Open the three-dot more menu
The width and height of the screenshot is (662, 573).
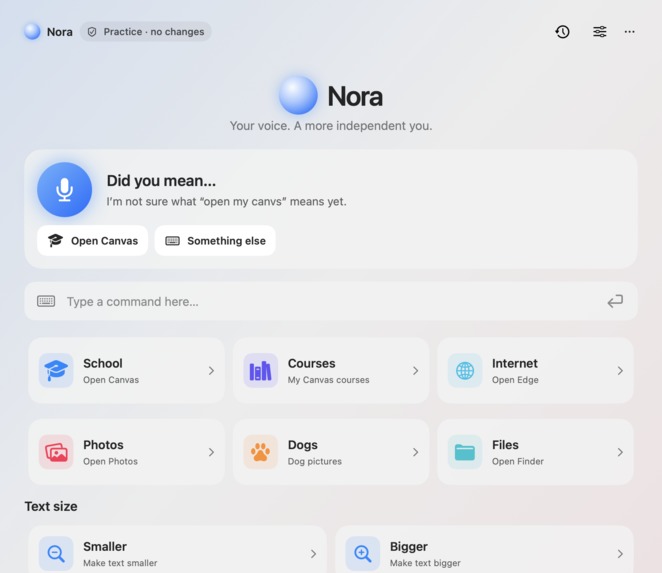click(x=629, y=32)
